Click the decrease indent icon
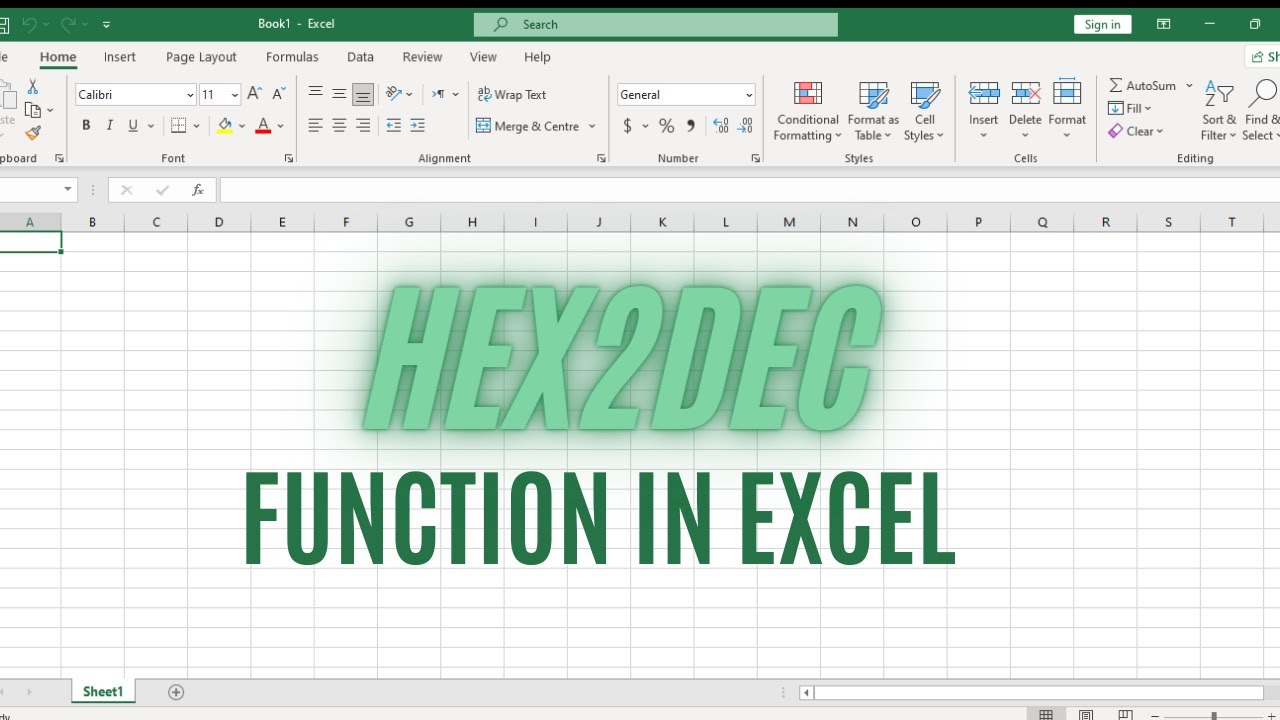 tap(394, 126)
